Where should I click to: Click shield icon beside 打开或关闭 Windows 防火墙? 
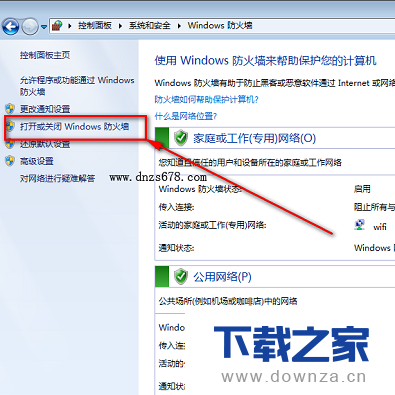[10, 126]
